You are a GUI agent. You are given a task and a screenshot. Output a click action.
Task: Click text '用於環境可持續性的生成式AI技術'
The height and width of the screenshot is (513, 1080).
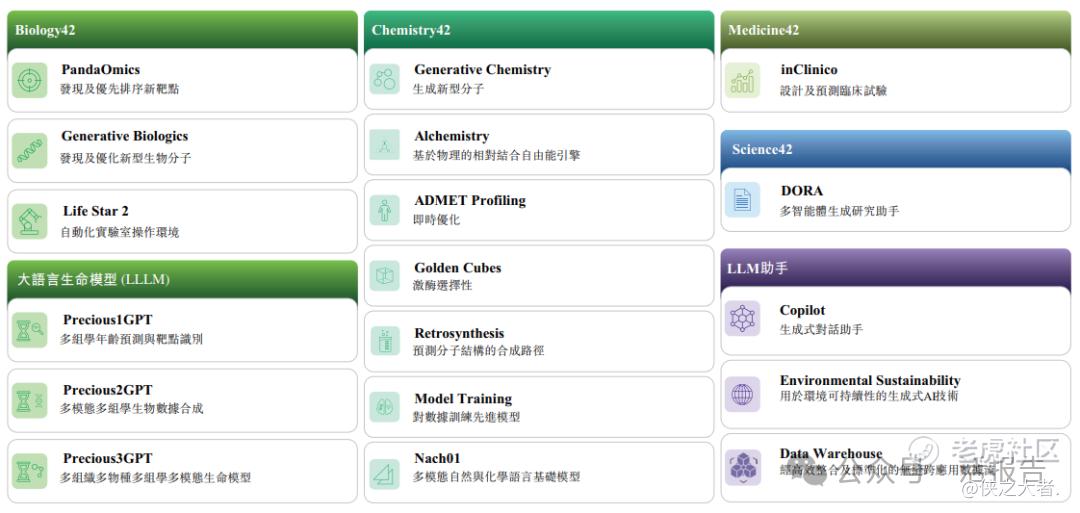click(869, 396)
